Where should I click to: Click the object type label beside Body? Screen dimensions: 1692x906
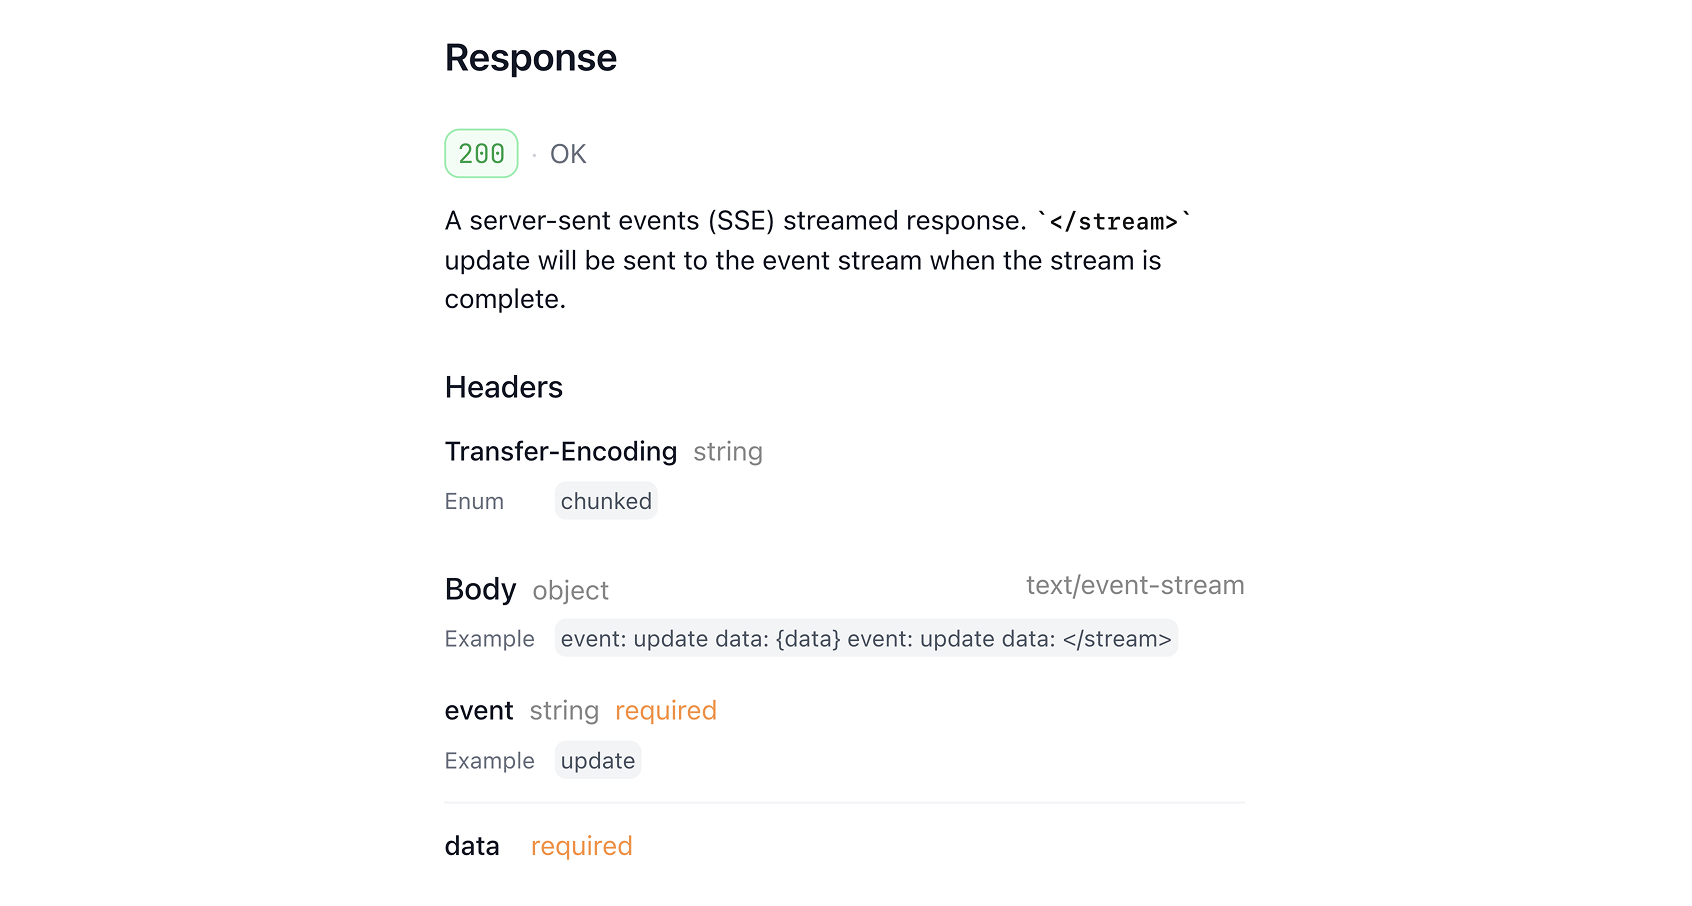[x=570, y=591]
